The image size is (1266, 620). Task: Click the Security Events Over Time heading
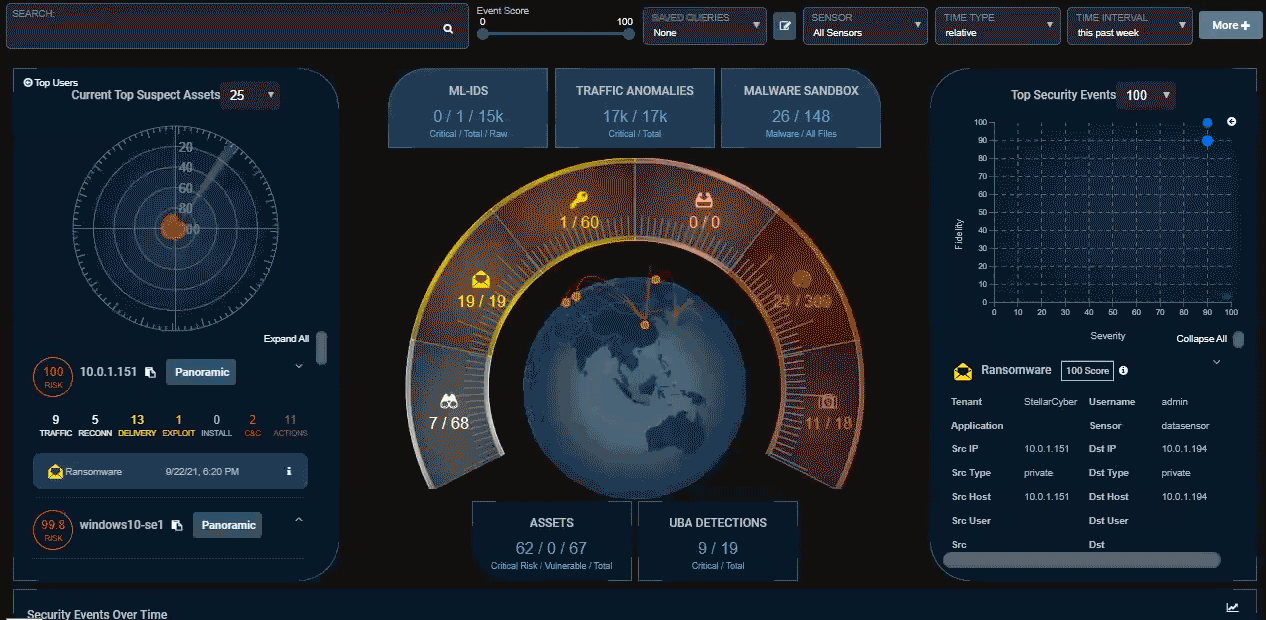(97, 613)
